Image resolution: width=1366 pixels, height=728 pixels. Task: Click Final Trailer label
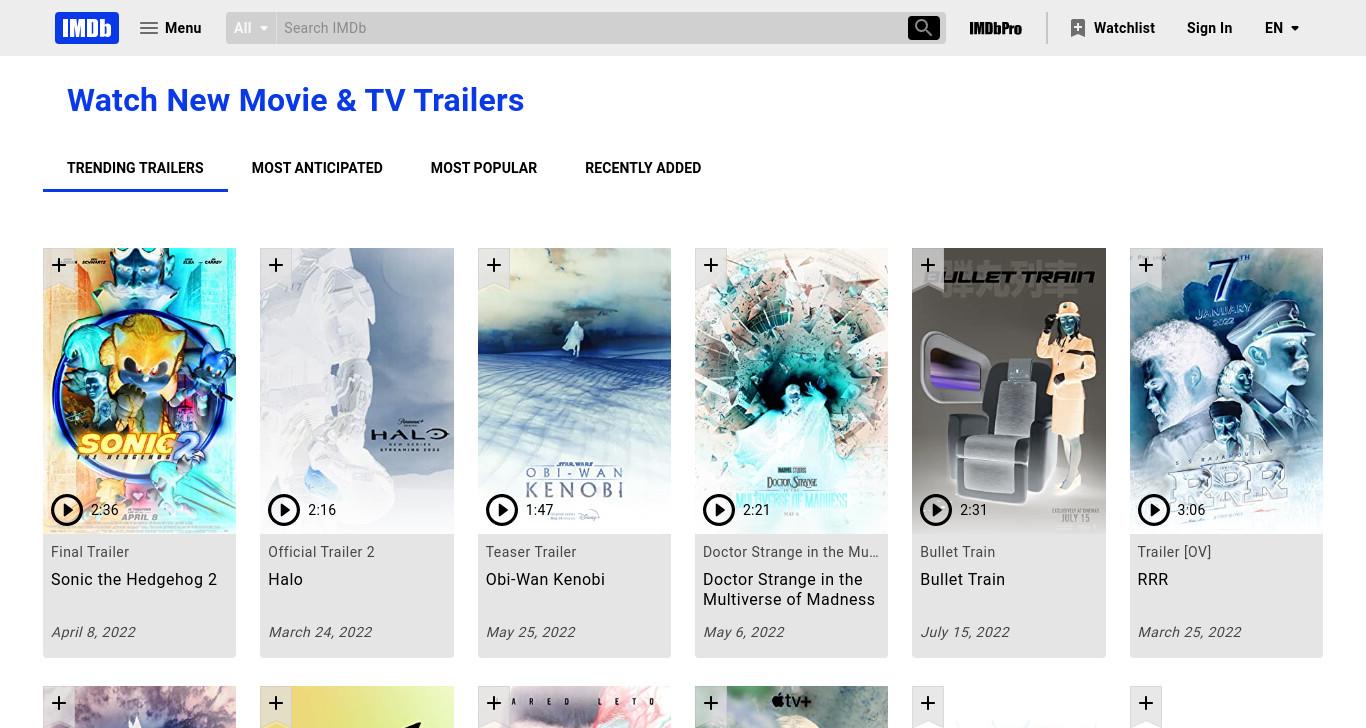click(x=90, y=552)
